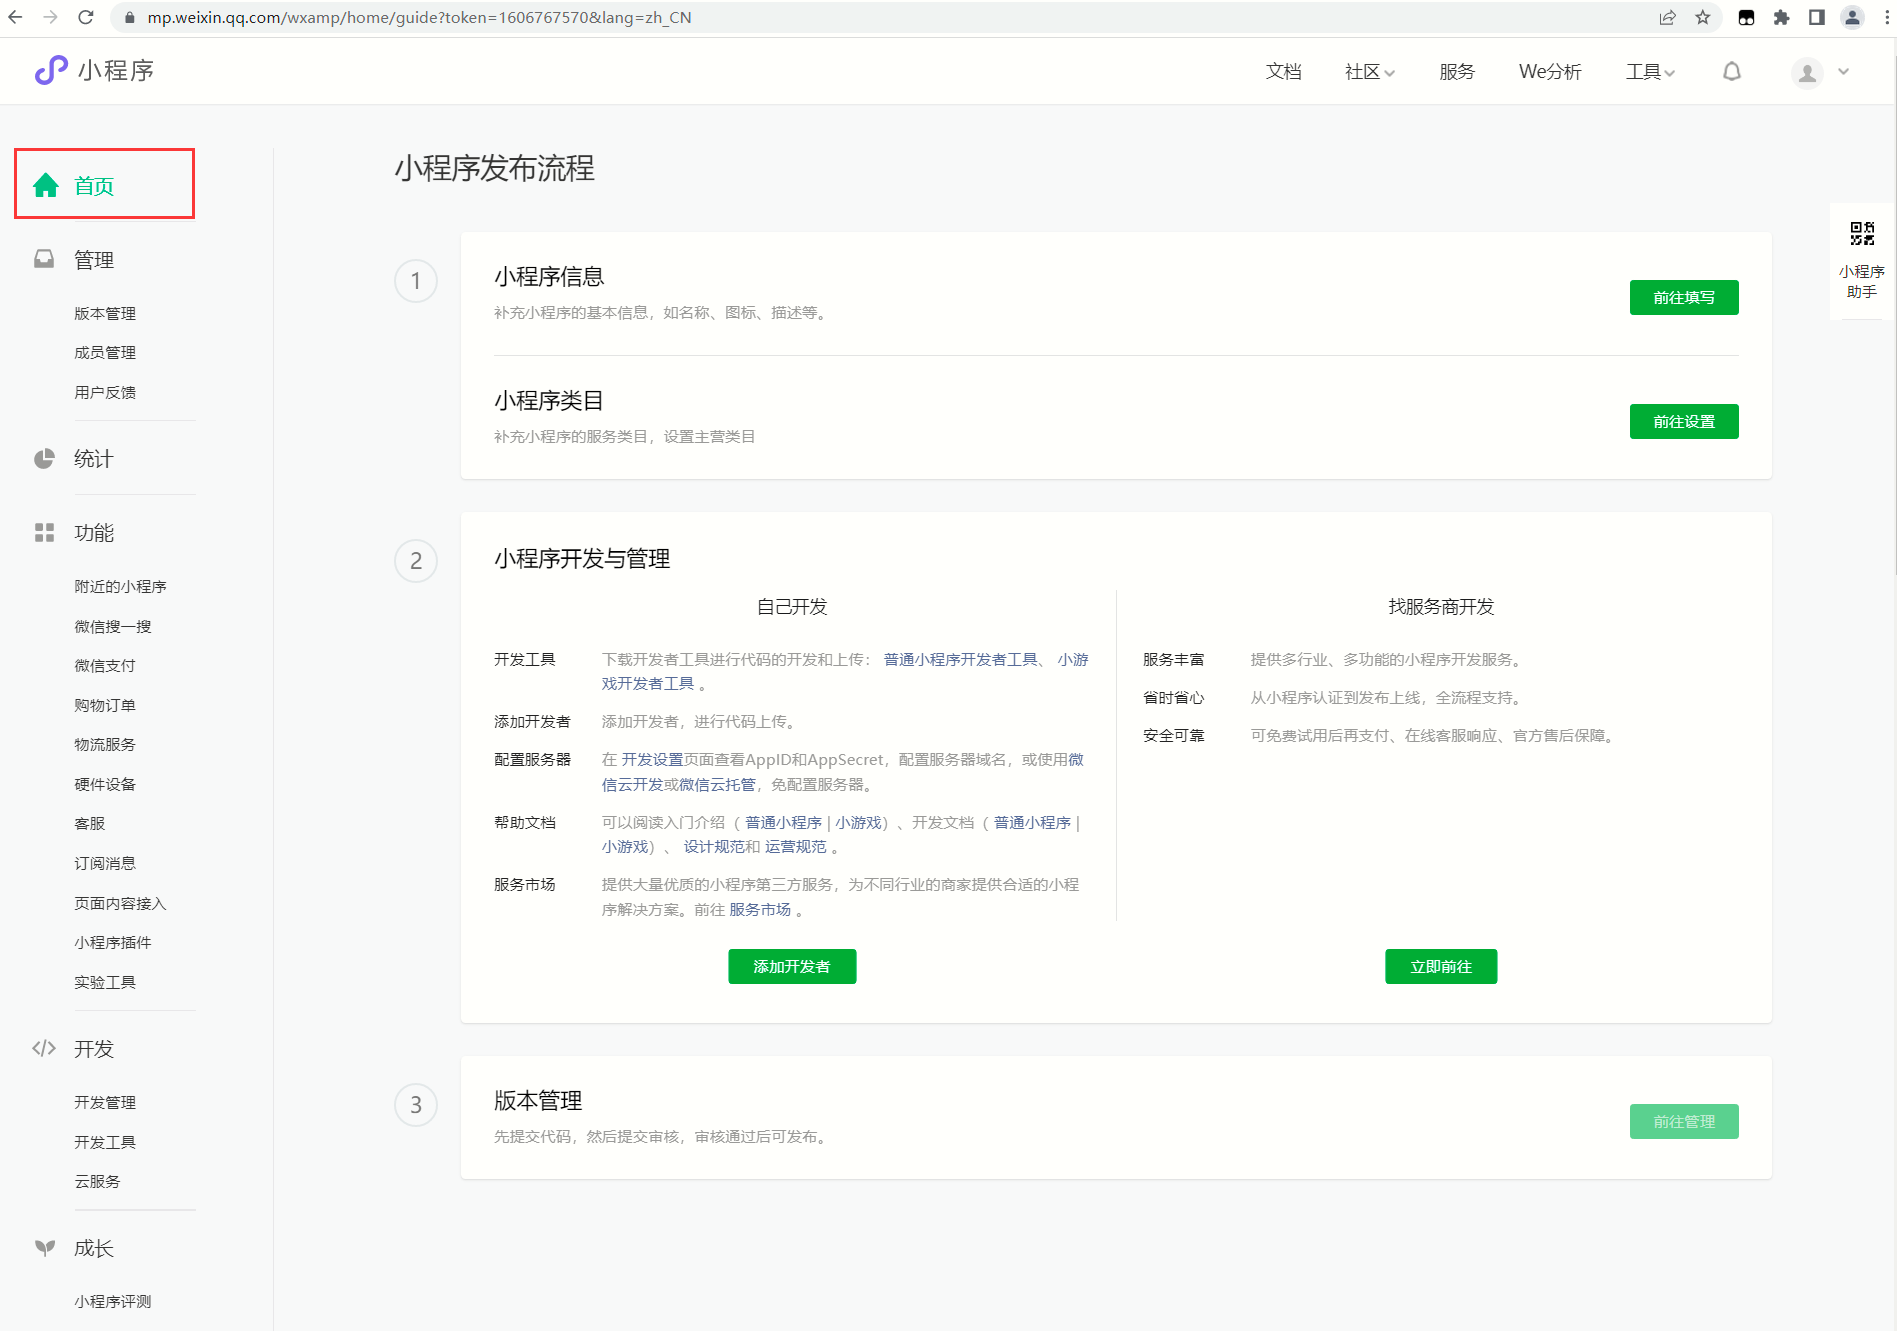The width and height of the screenshot is (1897, 1331).
Task: Click the 立即前往 button
Action: (x=1441, y=966)
